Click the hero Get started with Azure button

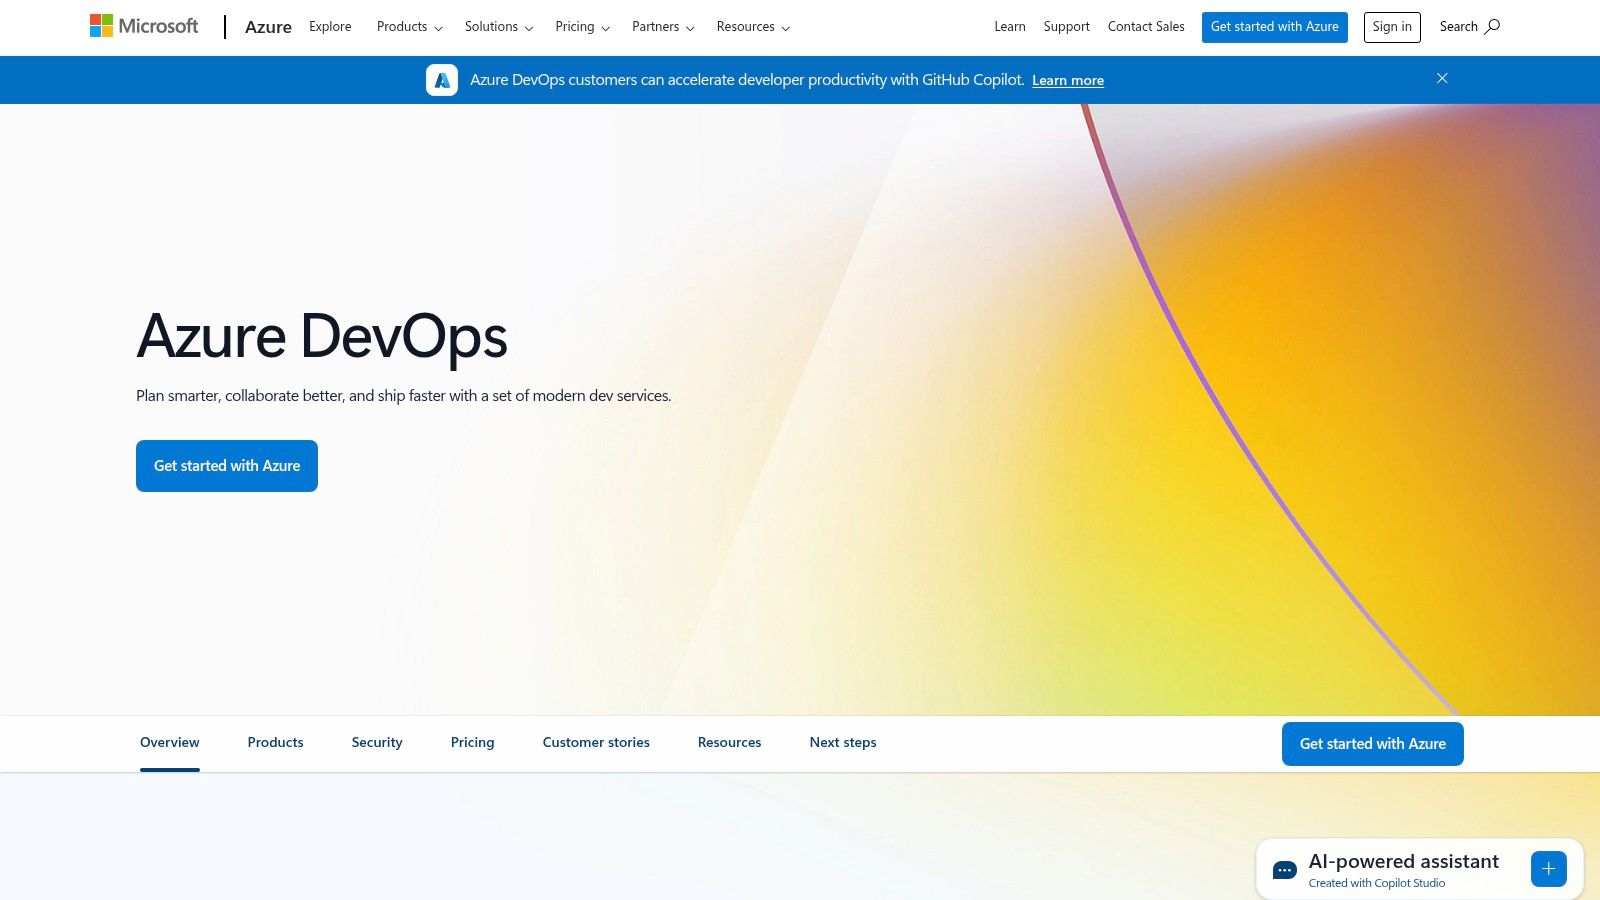(x=227, y=466)
